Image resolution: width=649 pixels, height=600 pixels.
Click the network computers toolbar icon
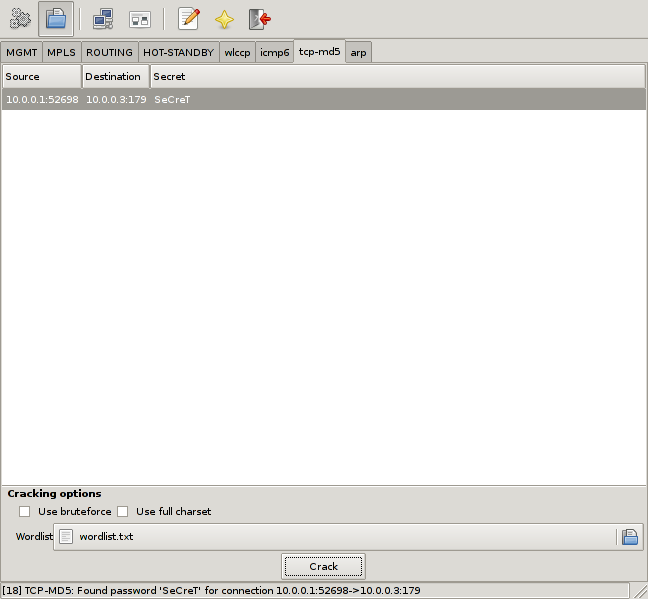pyautogui.click(x=103, y=19)
